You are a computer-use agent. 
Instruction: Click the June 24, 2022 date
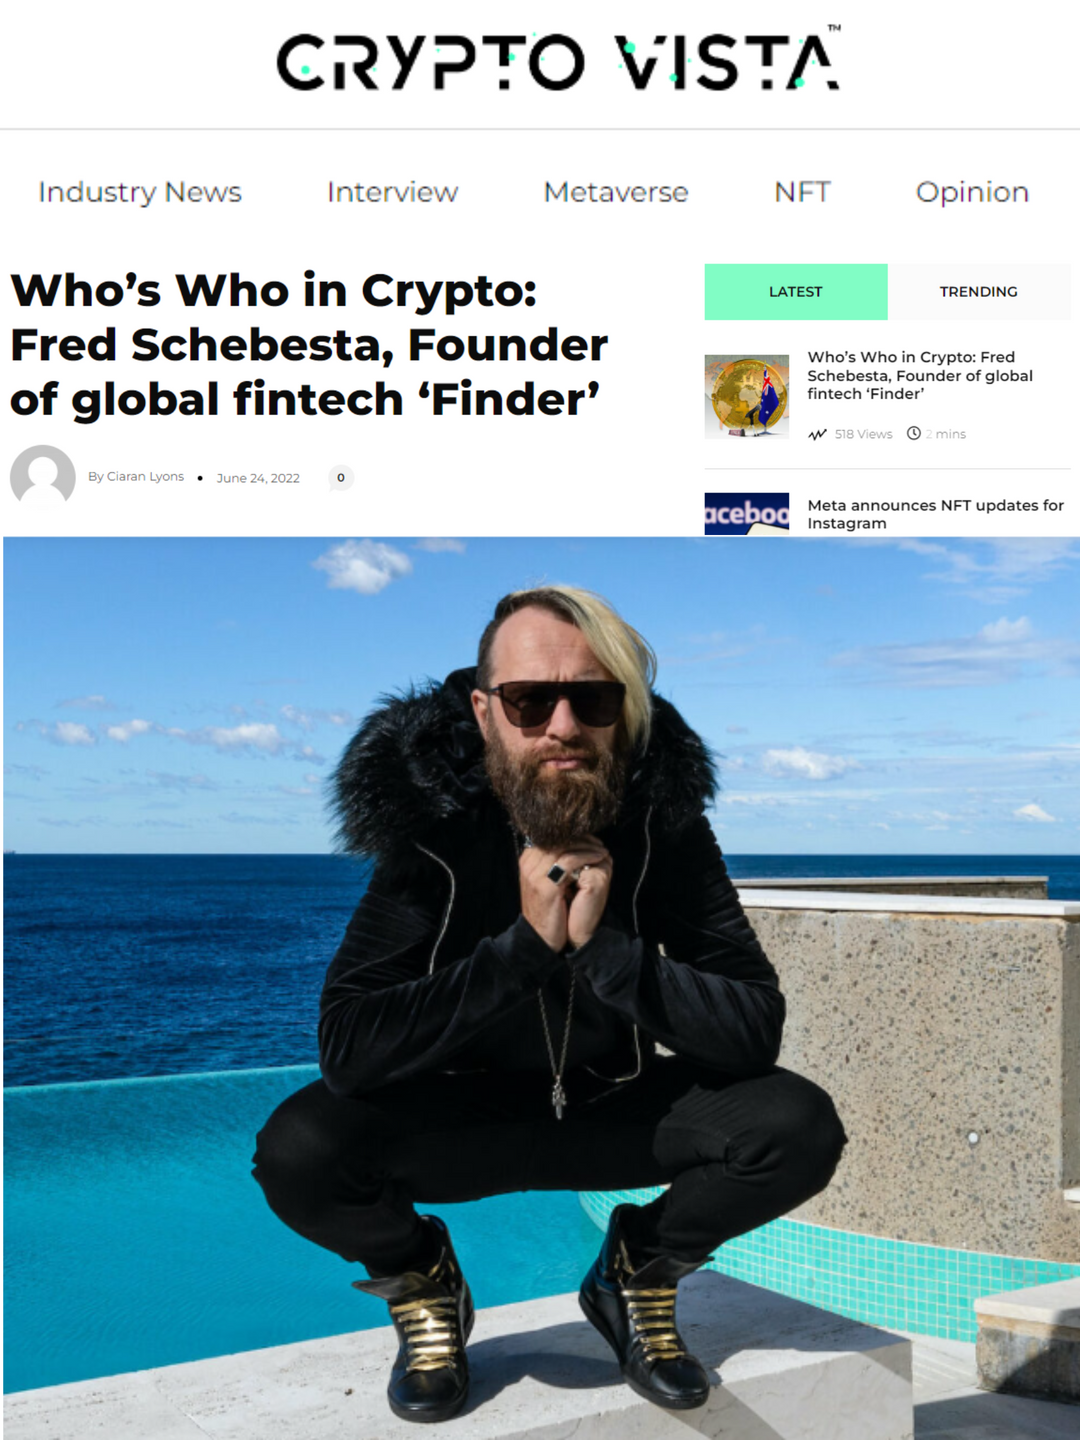pos(258,478)
